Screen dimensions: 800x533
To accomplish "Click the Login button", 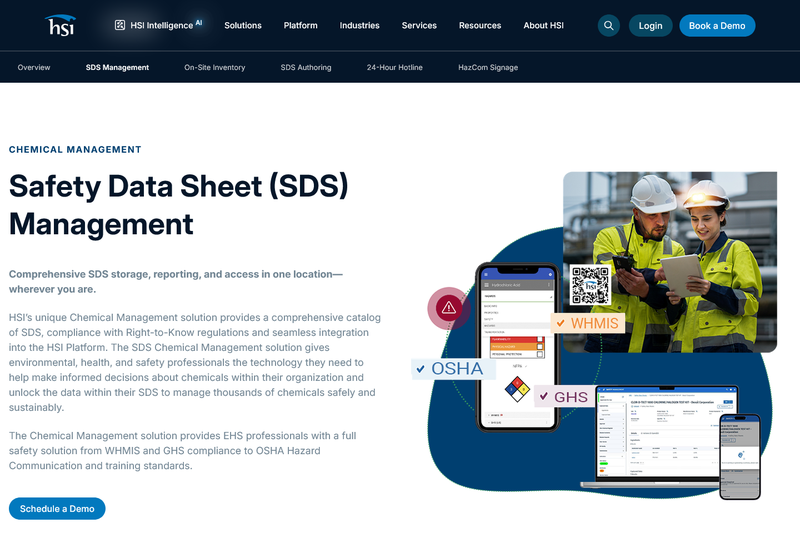I will [651, 26].
